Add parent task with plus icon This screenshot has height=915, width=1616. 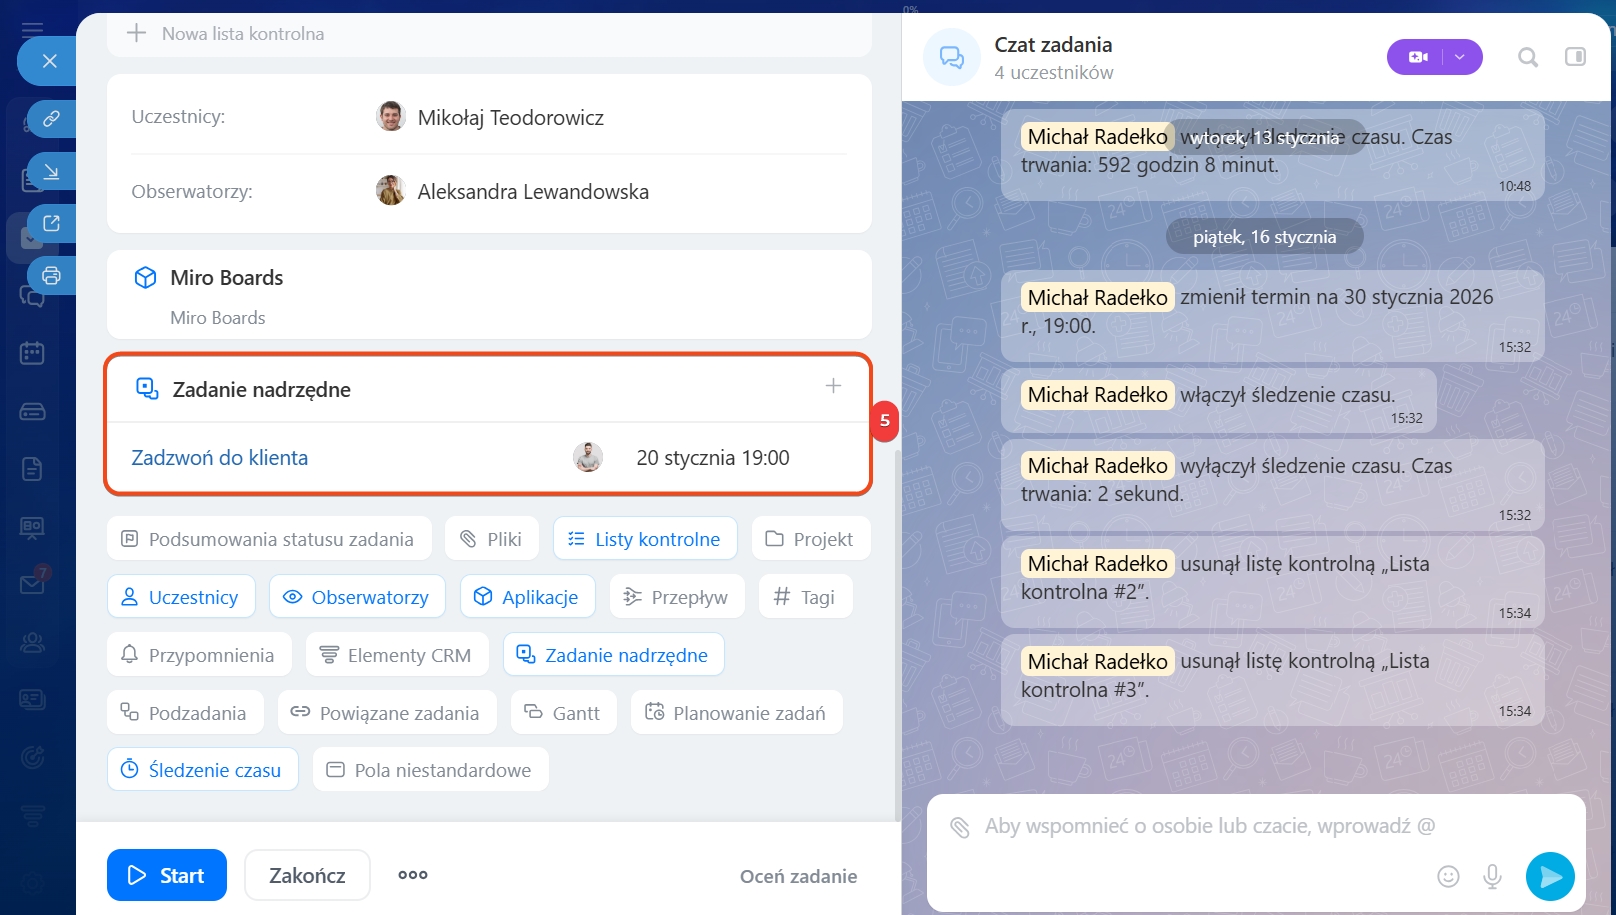point(833,386)
